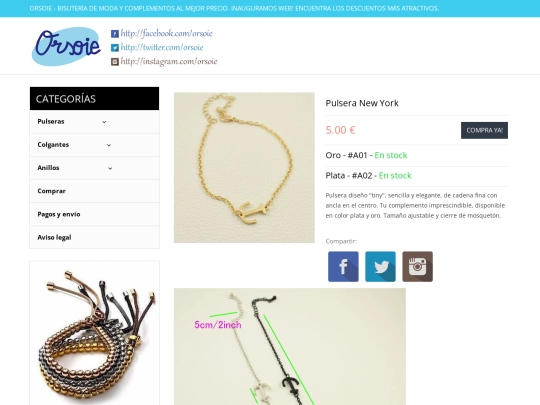Click the COMPRA YA! button
This screenshot has height=405, width=540.
click(484, 131)
